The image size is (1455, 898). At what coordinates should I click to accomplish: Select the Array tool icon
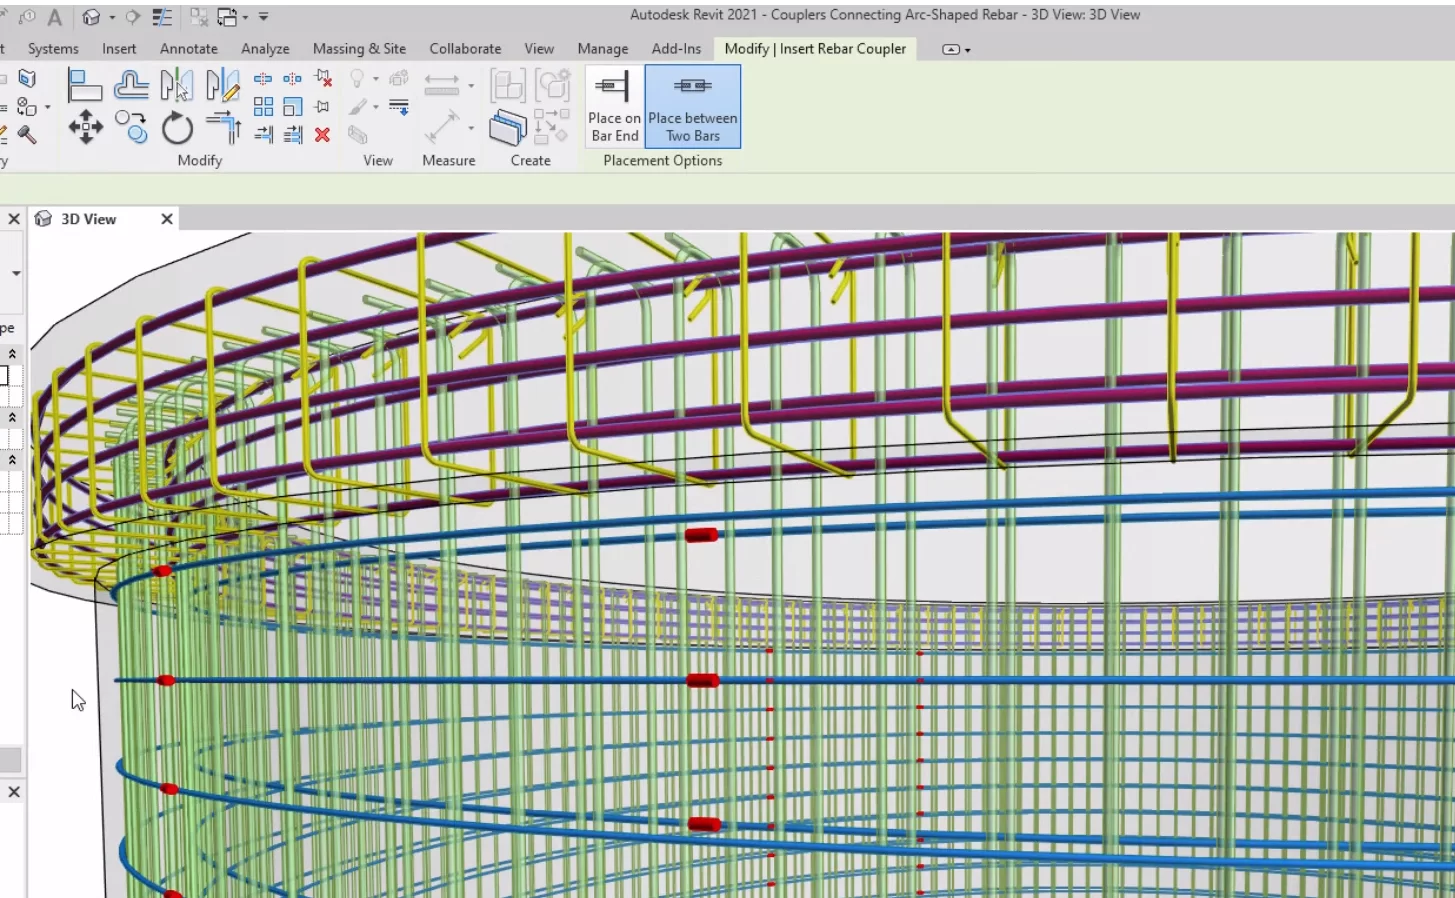pyautogui.click(x=264, y=107)
